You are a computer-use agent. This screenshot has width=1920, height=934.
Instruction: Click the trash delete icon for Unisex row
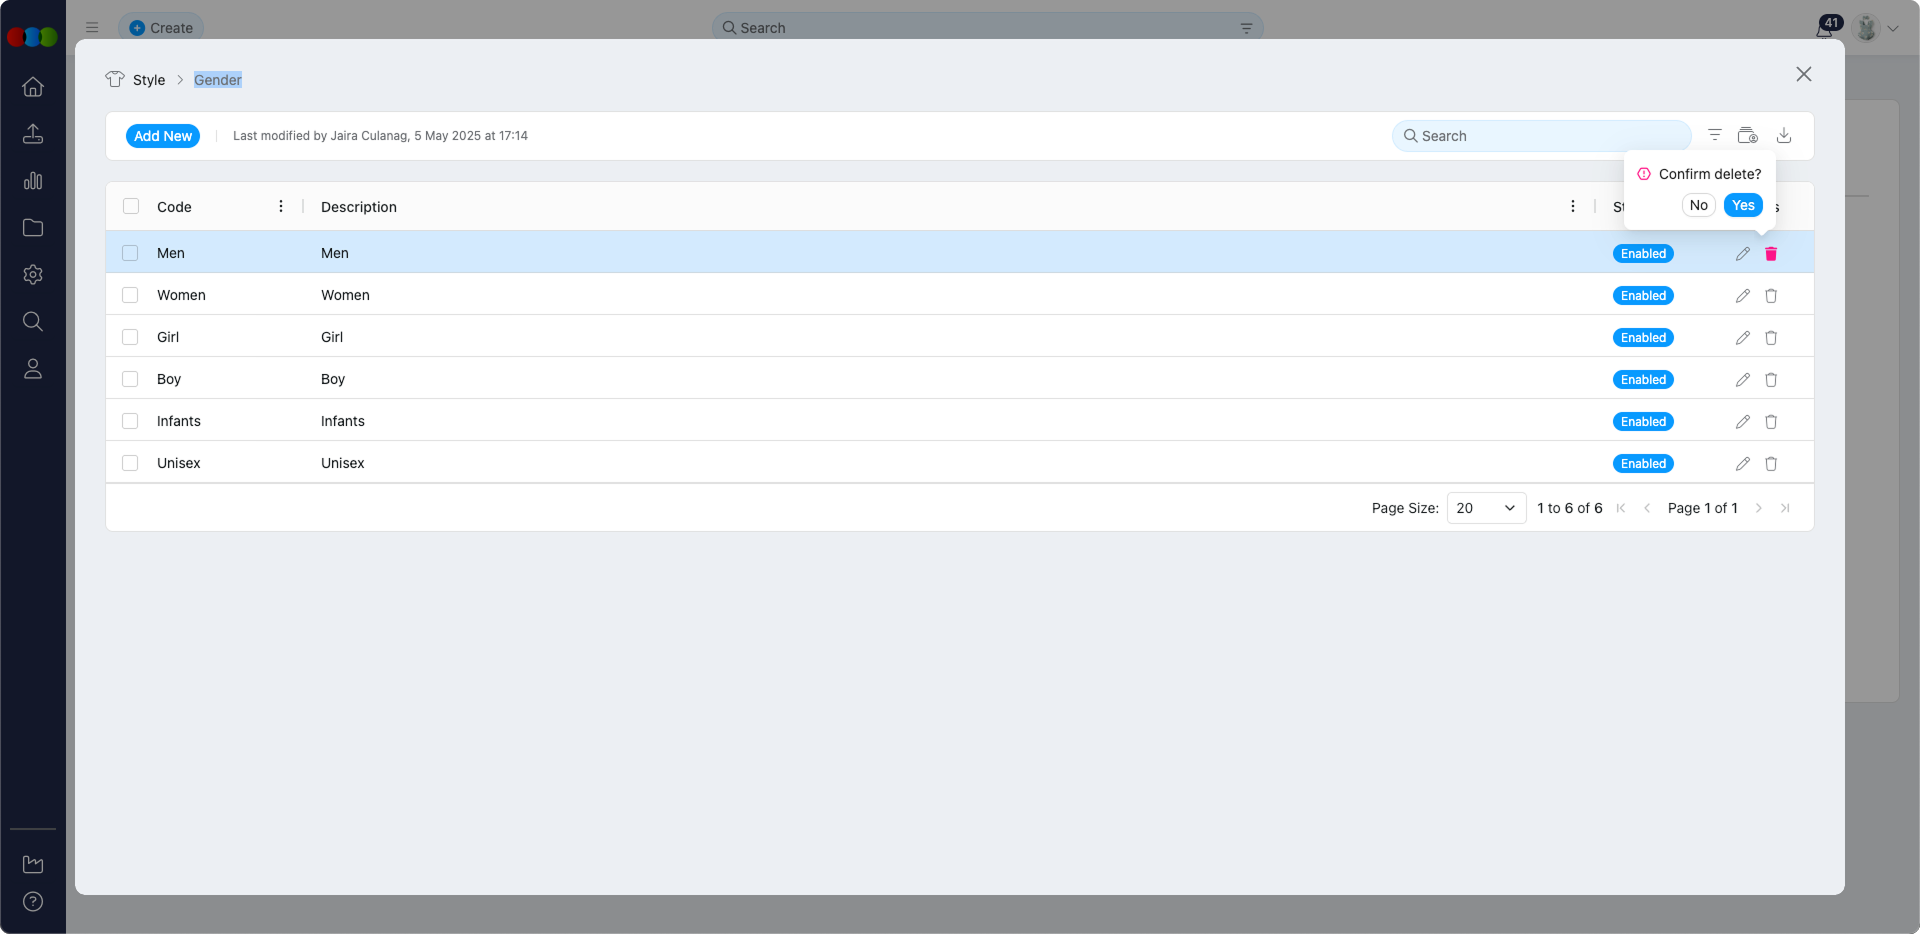point(1771,464)
